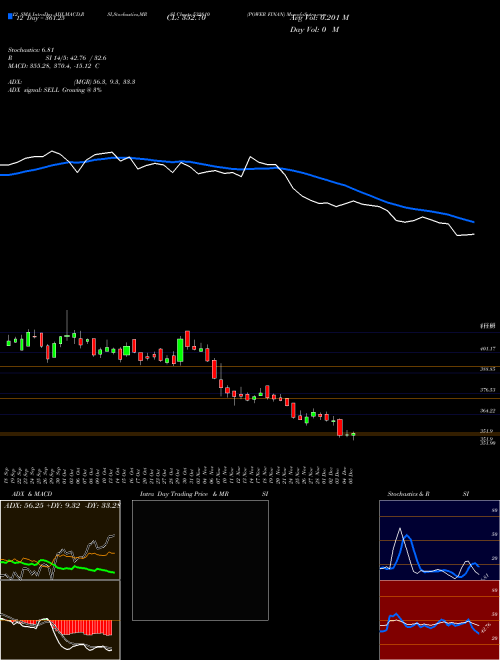Click the empty Intra Day Trading chart box
This screenshot has width=500, height=660.
200,560
